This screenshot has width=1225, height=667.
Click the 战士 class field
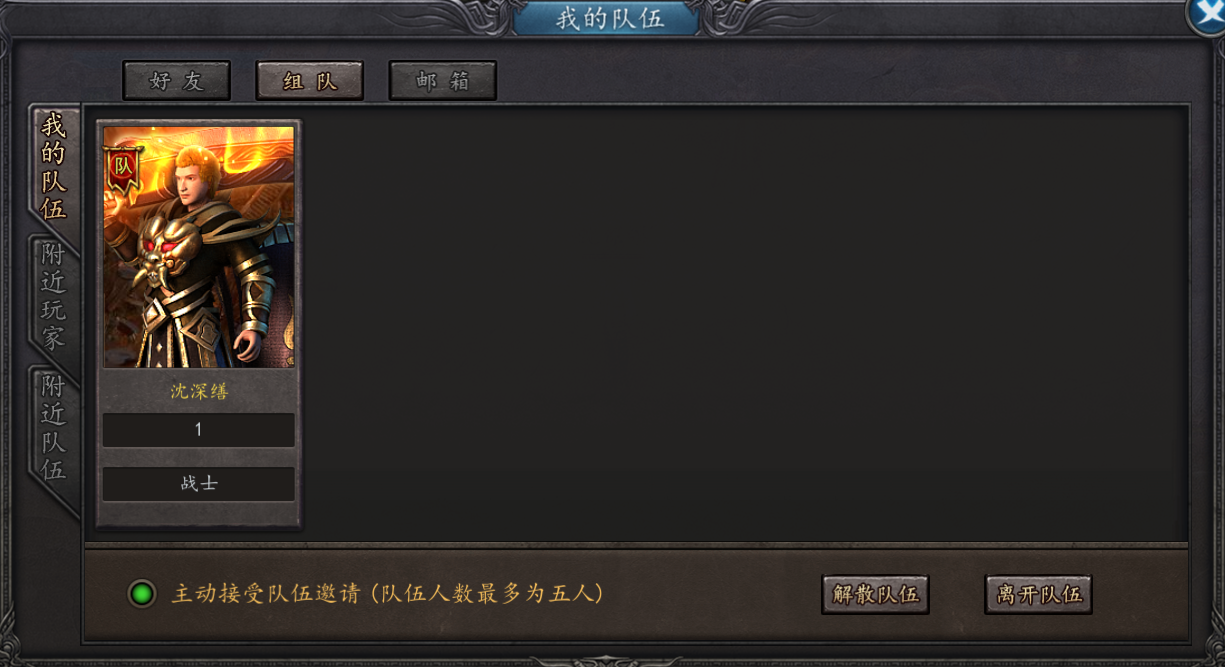199,484
